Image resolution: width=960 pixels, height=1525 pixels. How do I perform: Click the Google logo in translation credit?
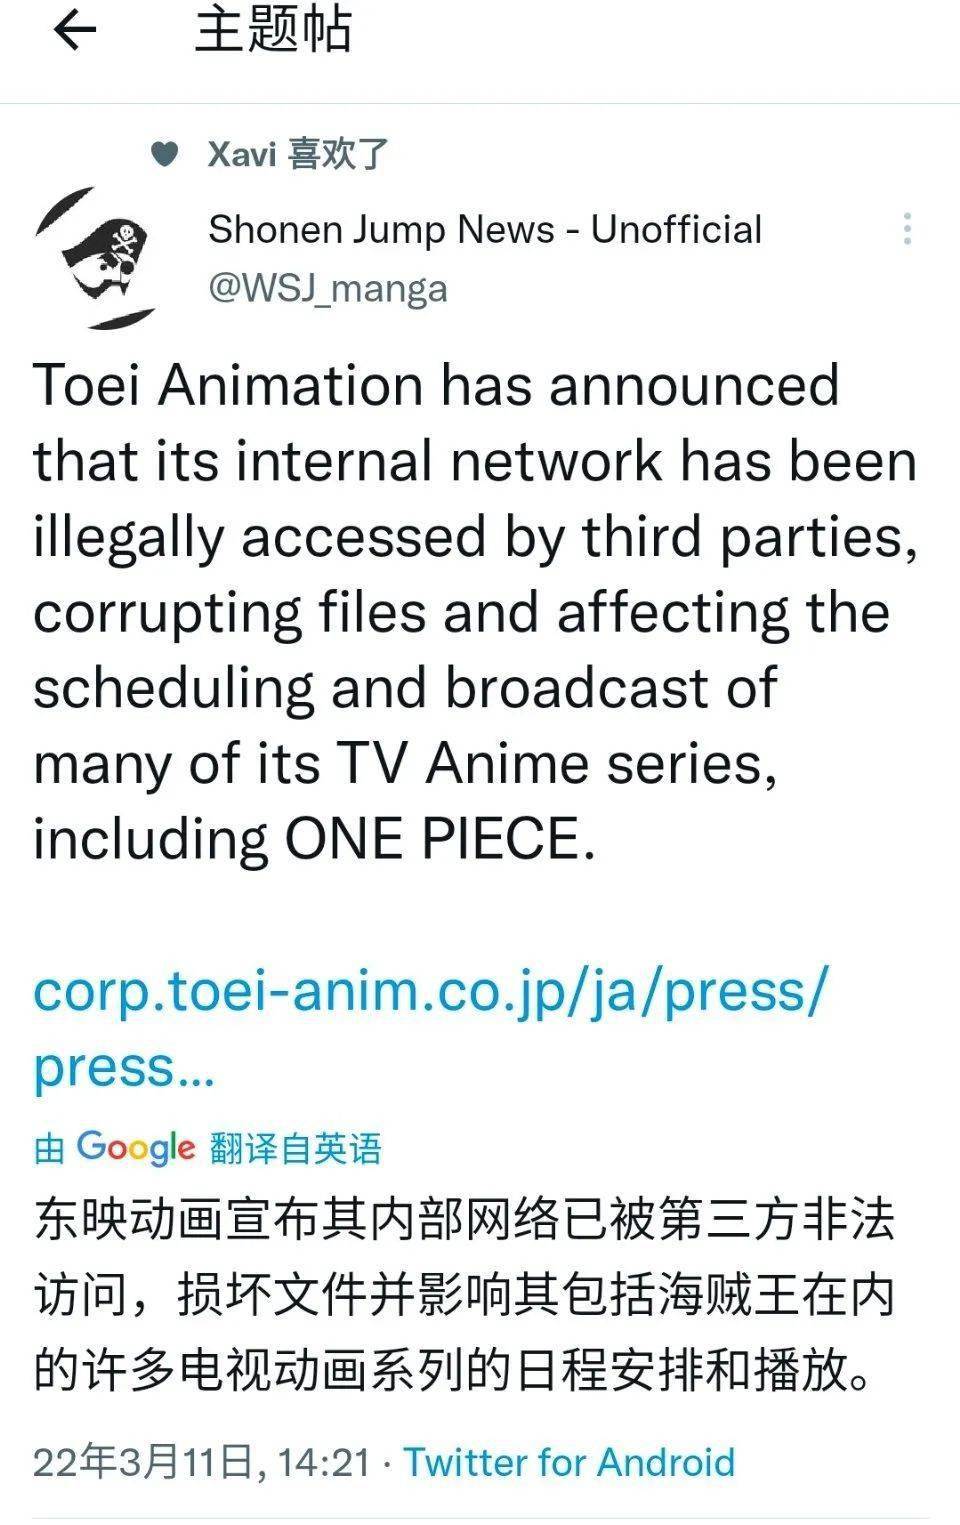tap(135, 1147)
